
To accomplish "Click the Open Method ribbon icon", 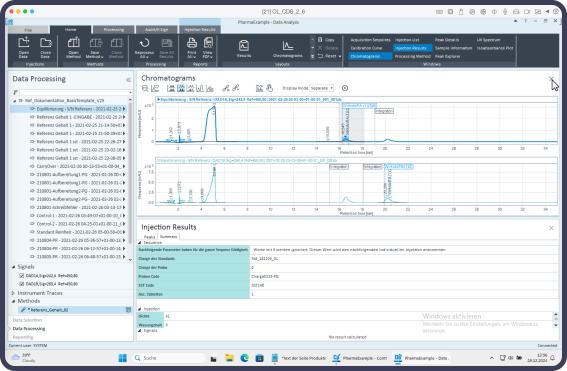I will (x=73, y=47).
